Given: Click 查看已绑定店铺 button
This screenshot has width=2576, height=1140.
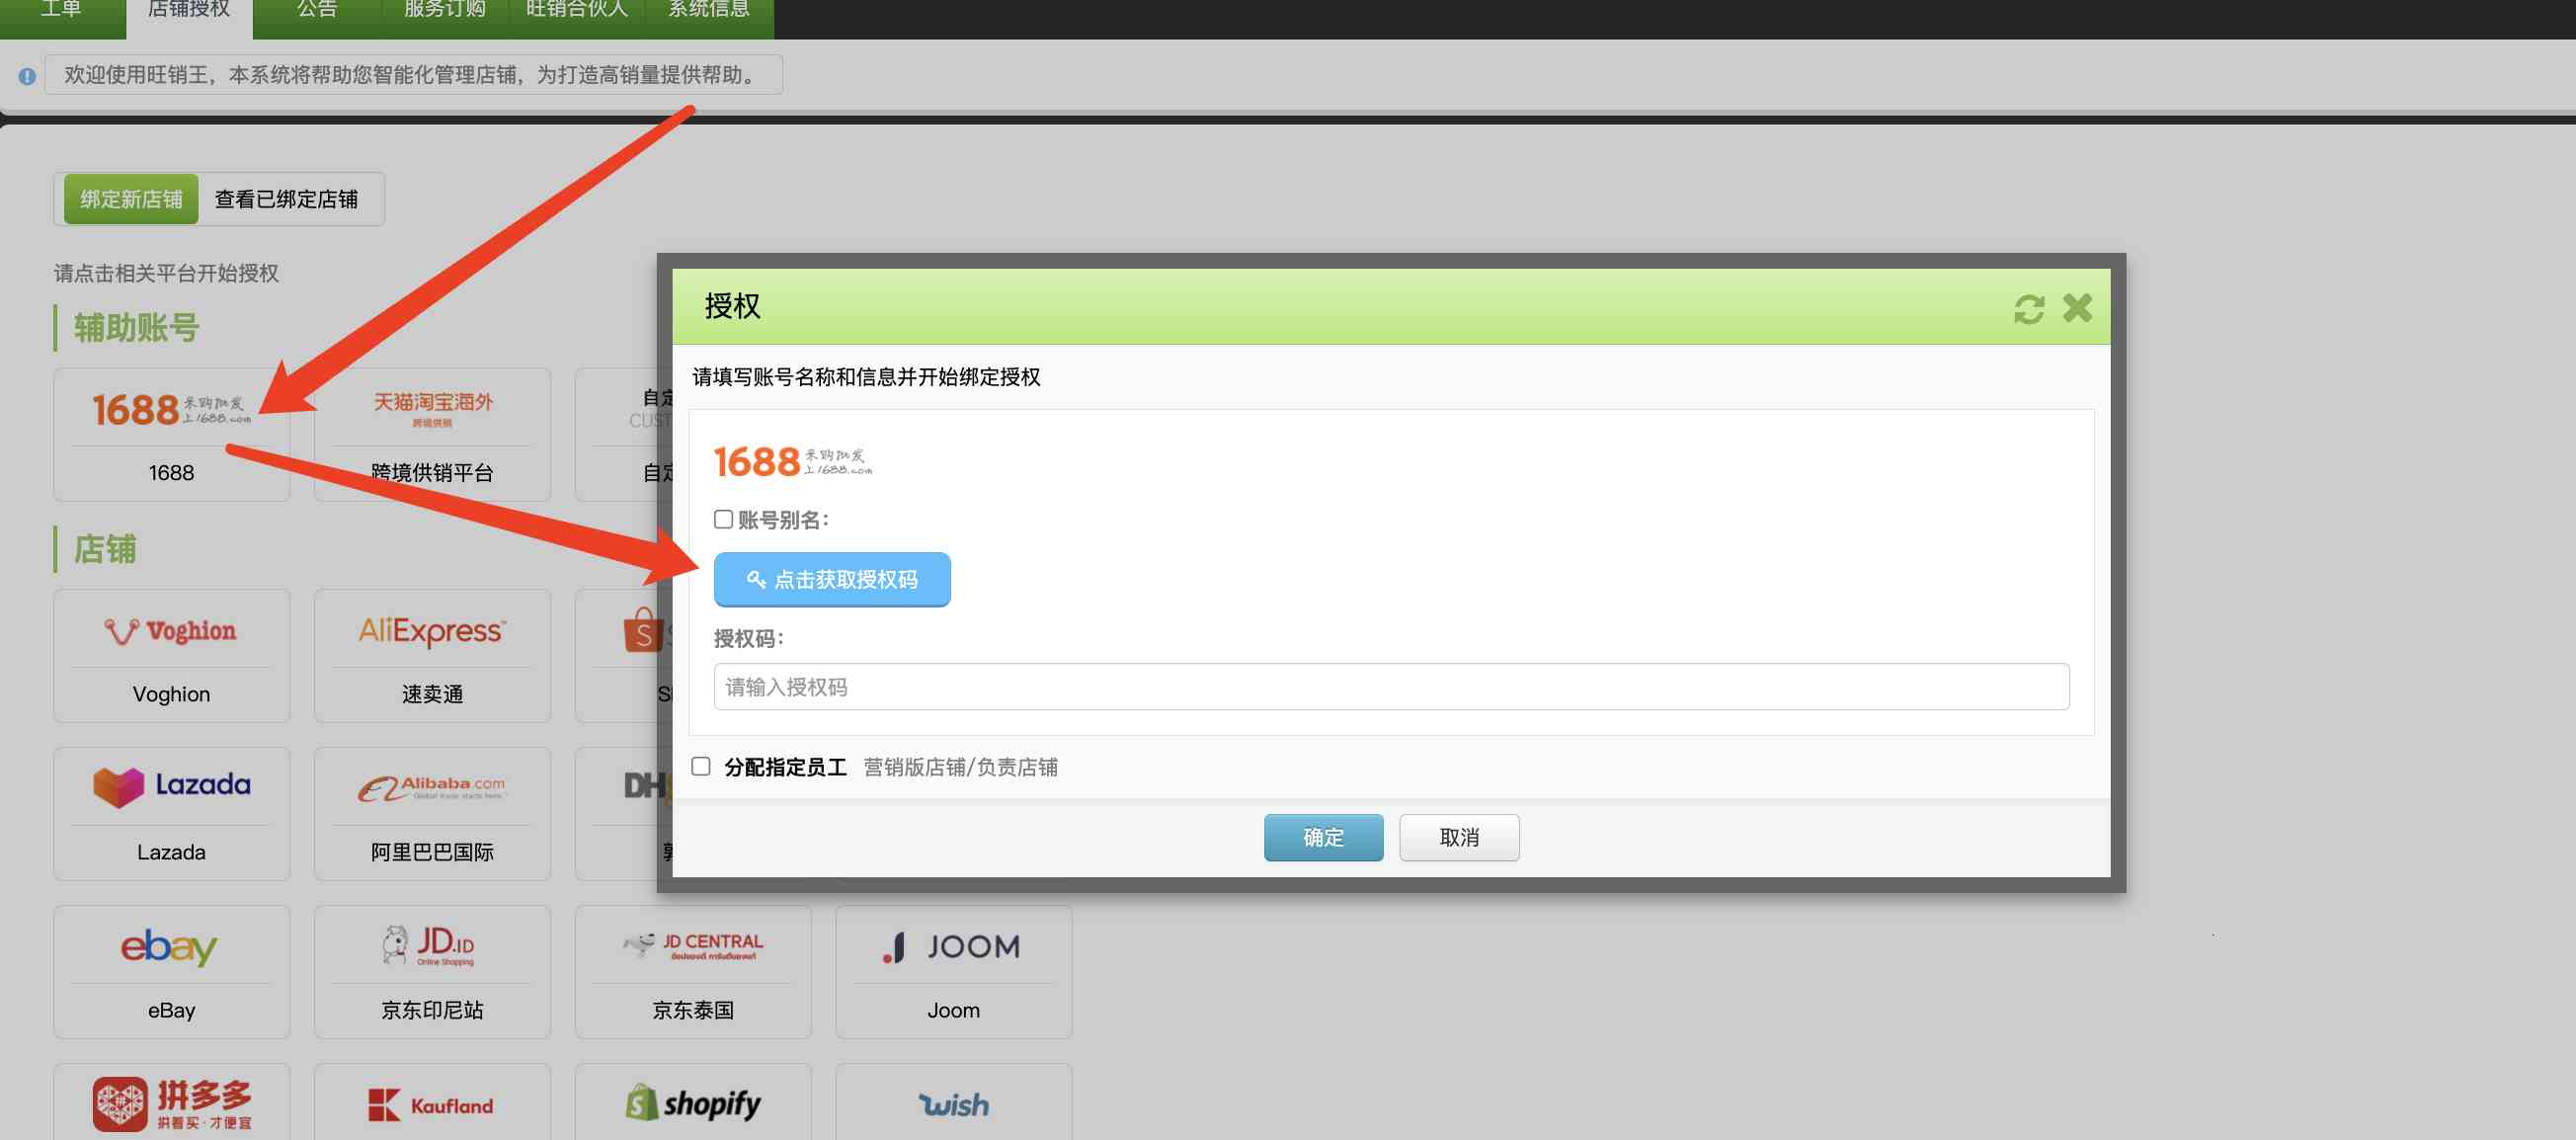Looking at the screenshot, I should (286, 199).
